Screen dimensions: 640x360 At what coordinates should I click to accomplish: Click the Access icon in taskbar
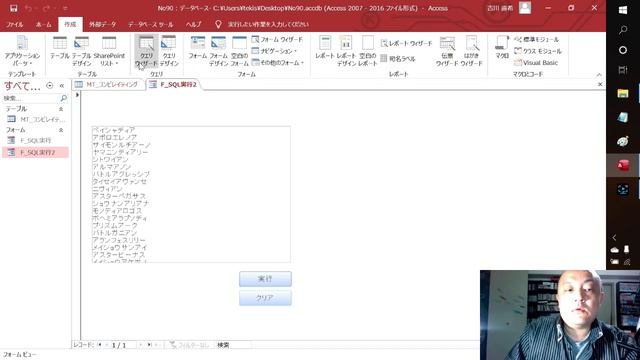623,165
